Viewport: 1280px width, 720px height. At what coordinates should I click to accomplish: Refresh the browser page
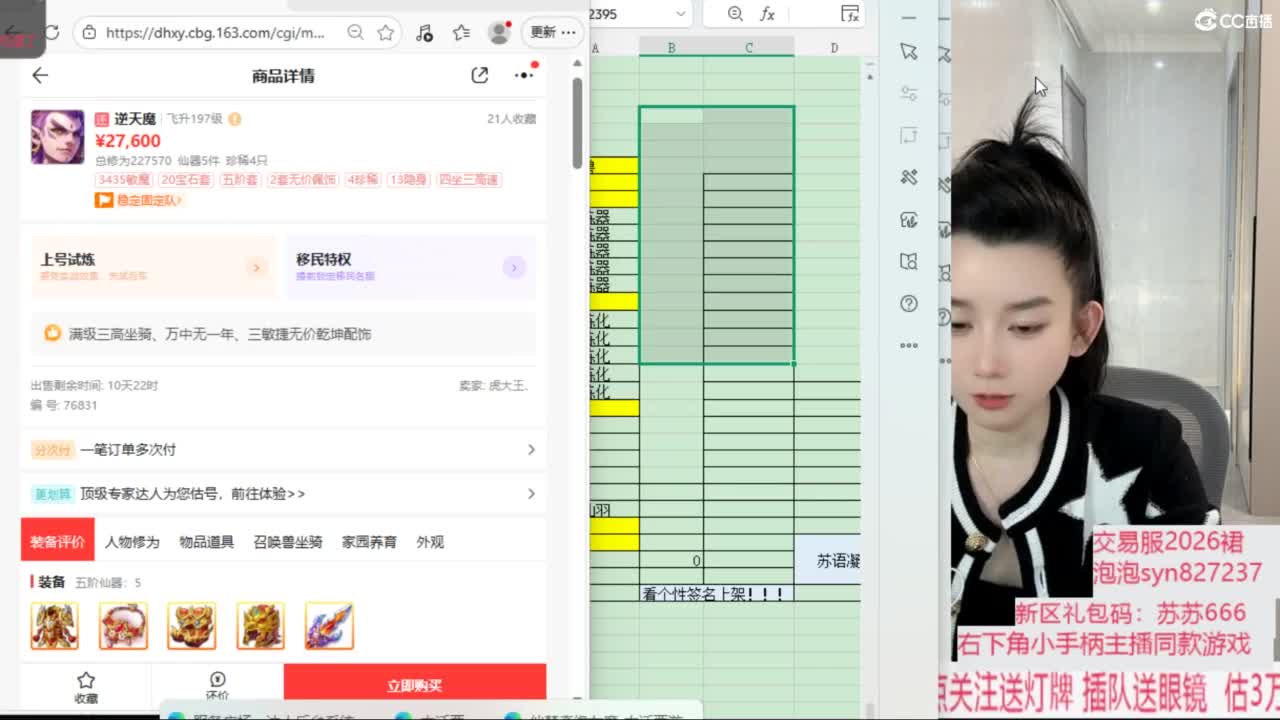(52, 32)
